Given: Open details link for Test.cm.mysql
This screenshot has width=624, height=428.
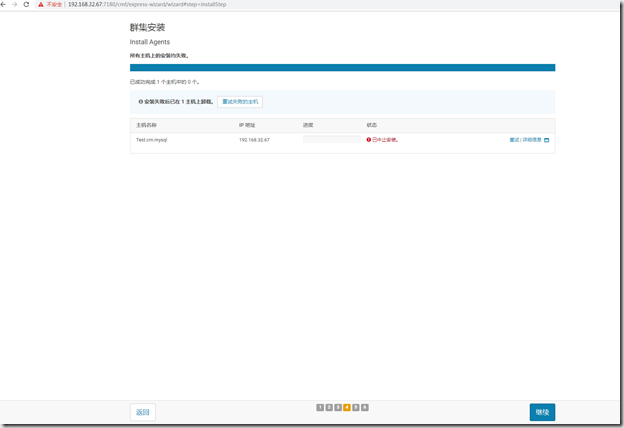Looking at the screenshot, I should [532, 140].
